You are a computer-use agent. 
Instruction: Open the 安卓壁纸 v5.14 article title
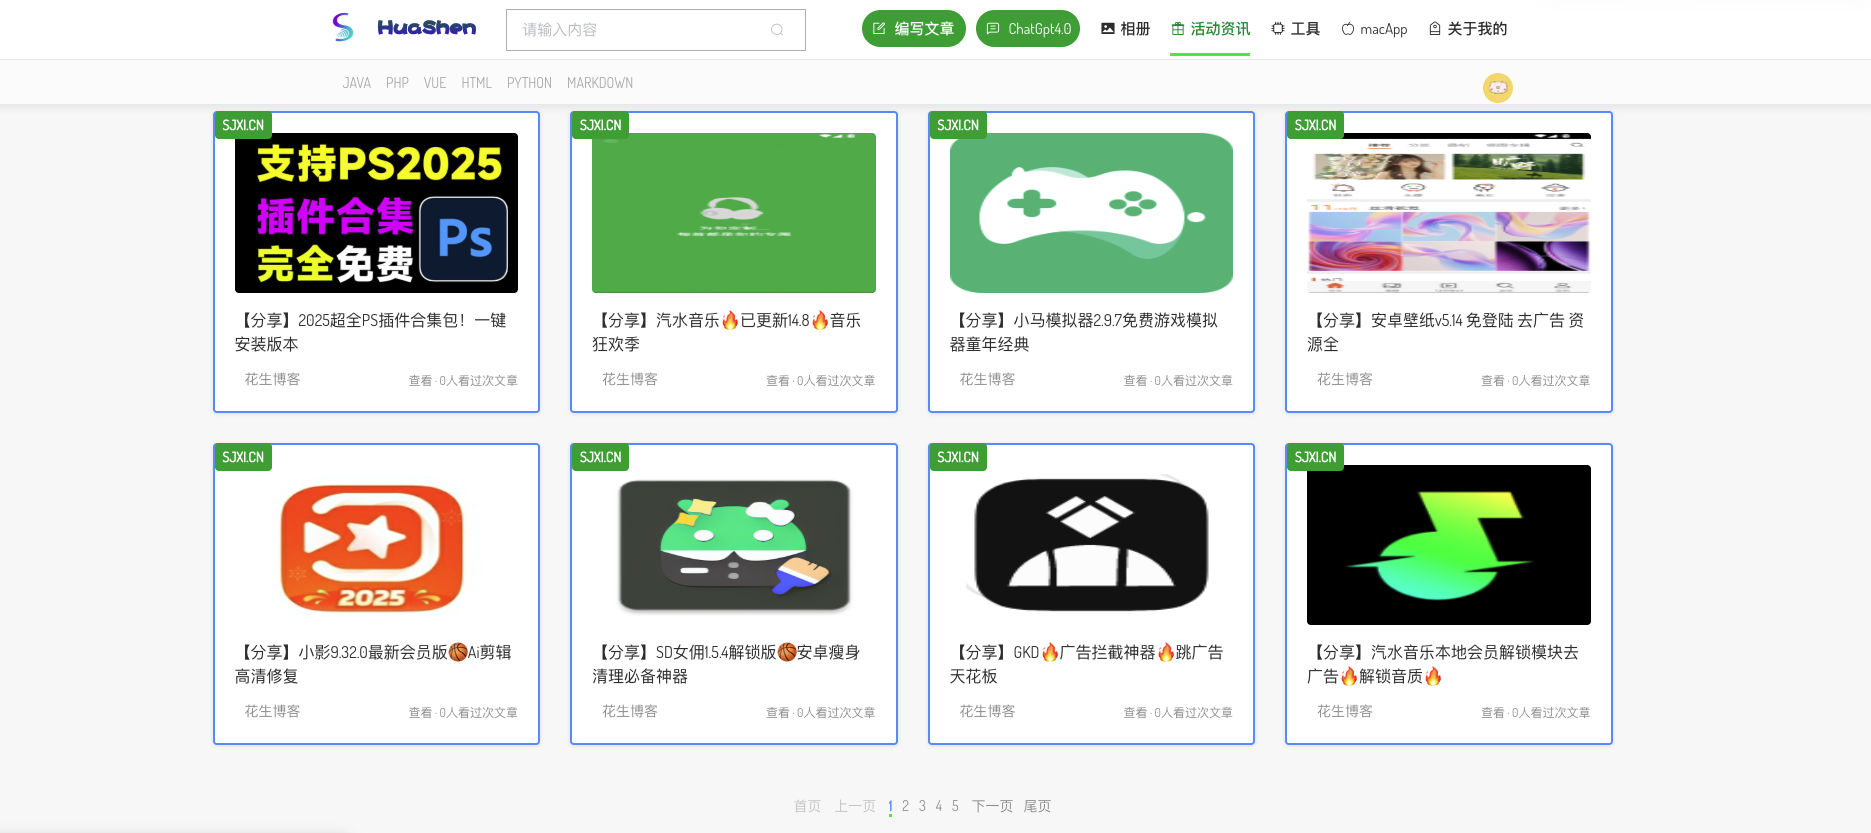1447,332
